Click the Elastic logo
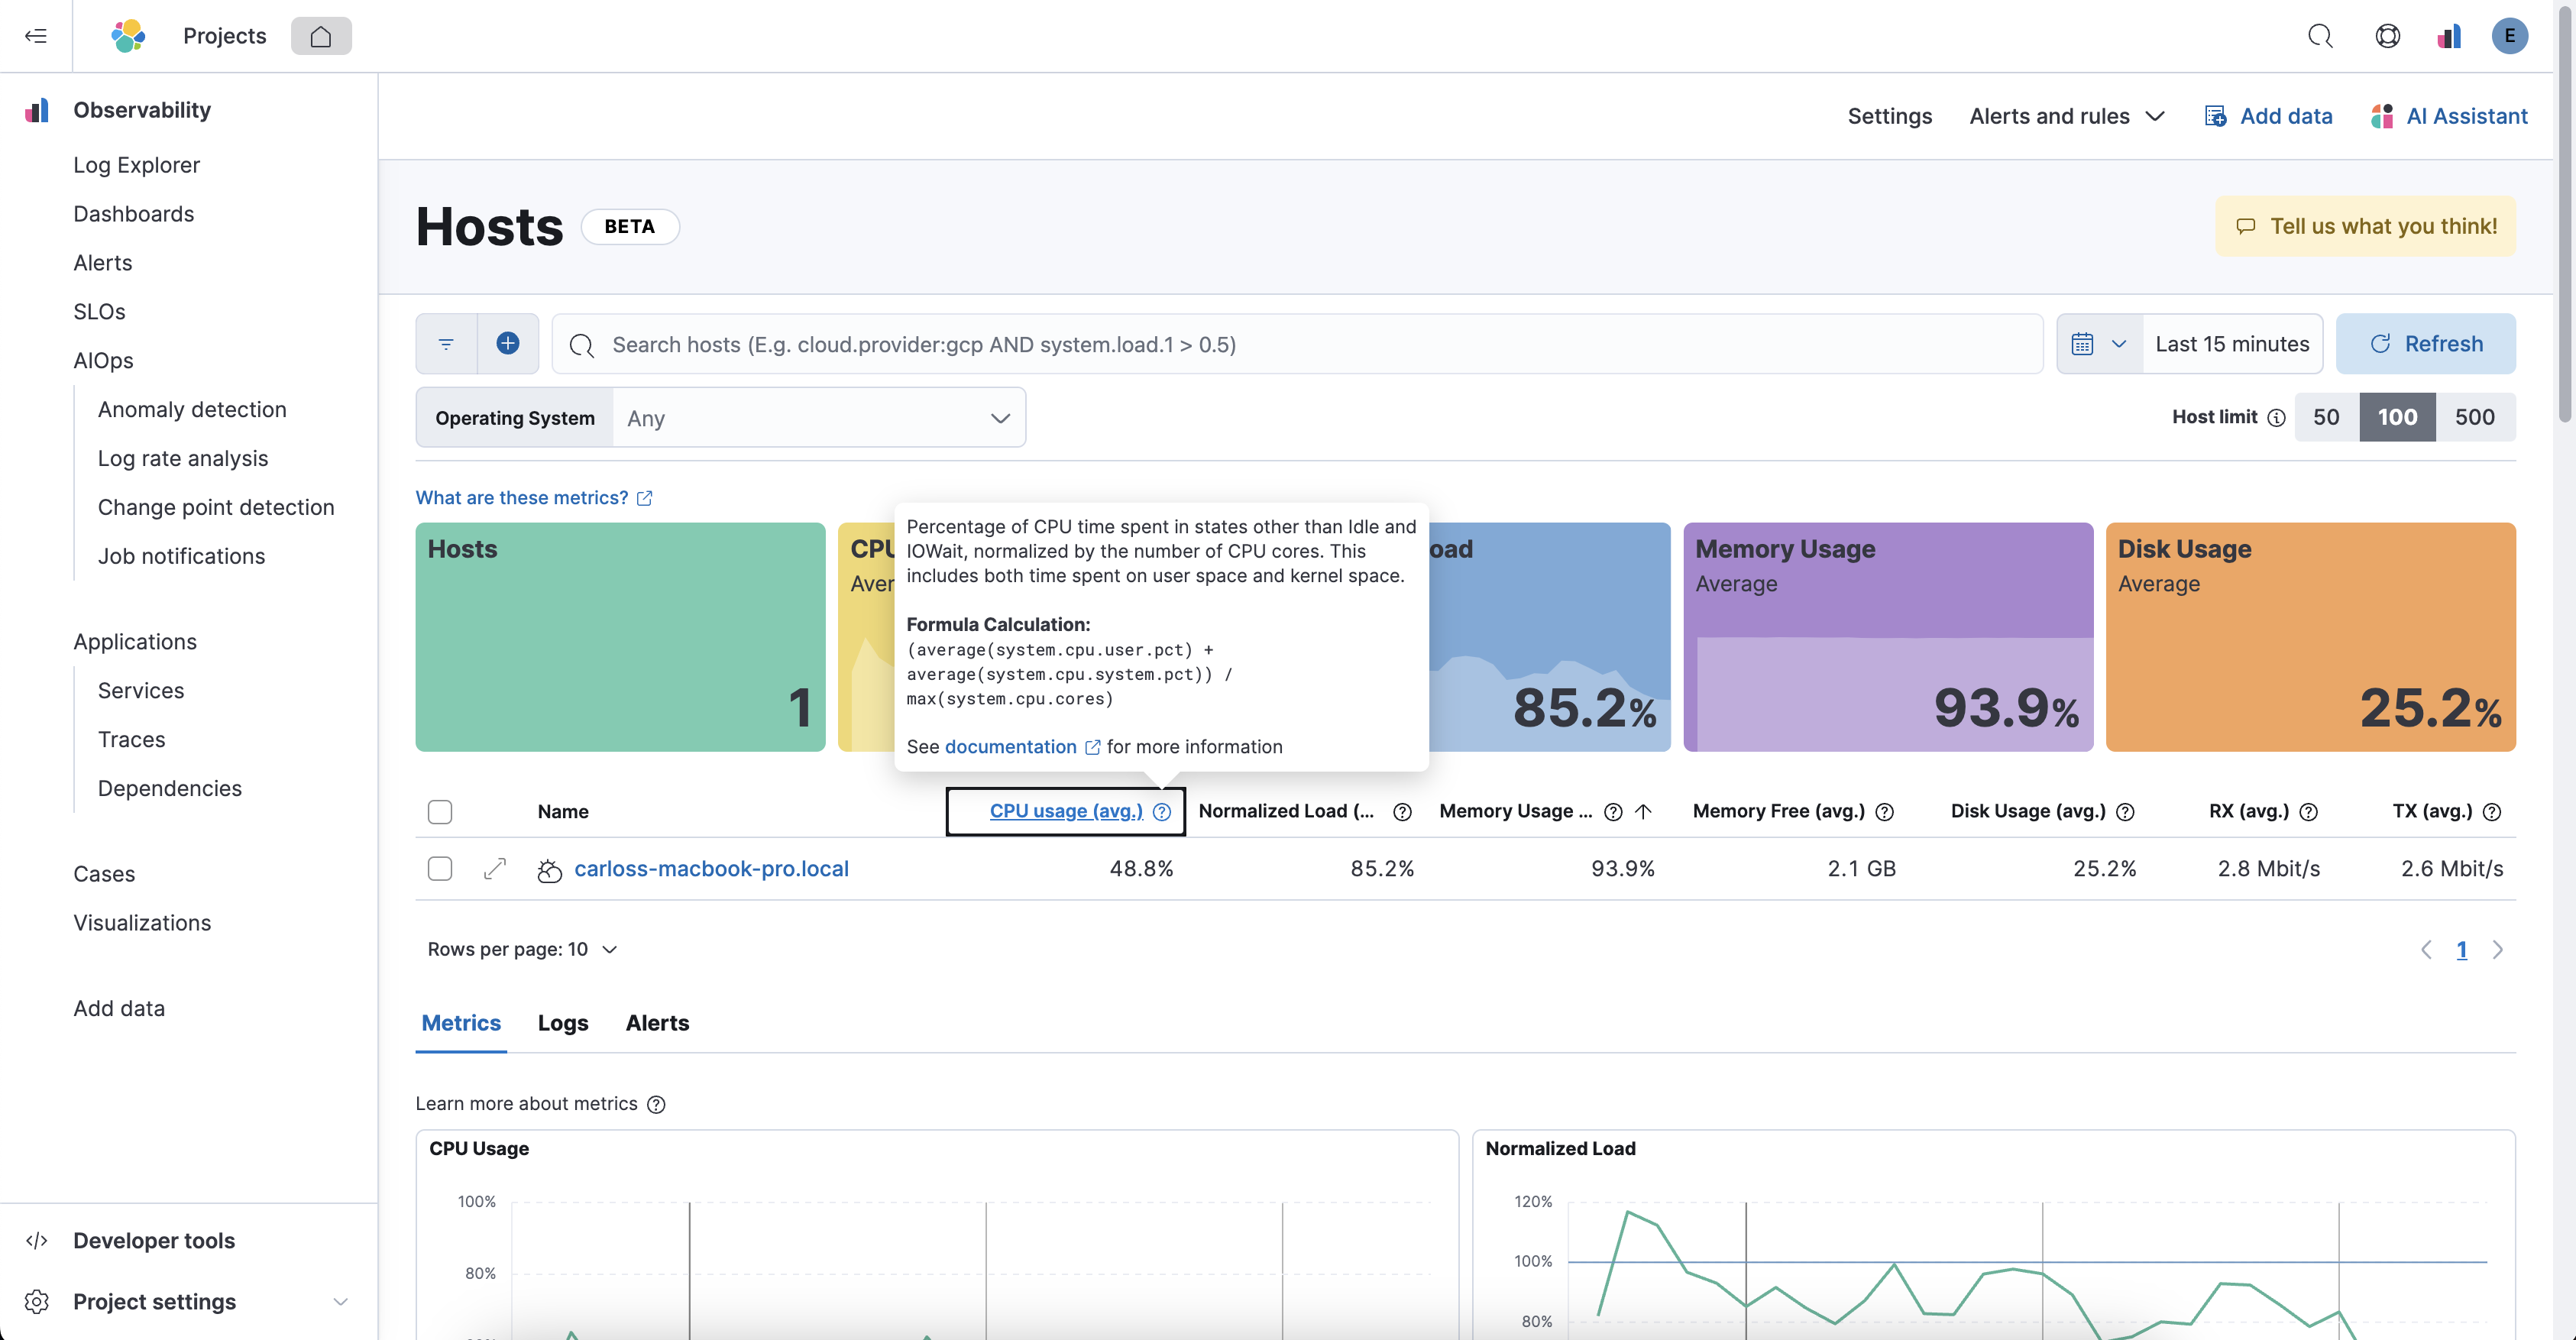The height and width of the screenshot is (1340, 2576). coord(128,36)
